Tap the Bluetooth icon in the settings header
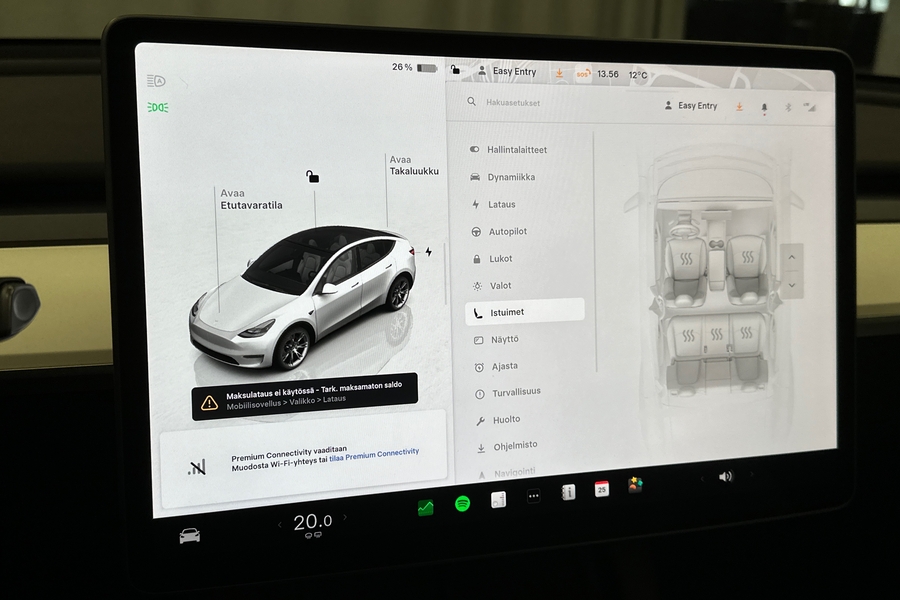The width and height of the screenshot is (900, 600). pyautogui.click(x=786, y=105)
